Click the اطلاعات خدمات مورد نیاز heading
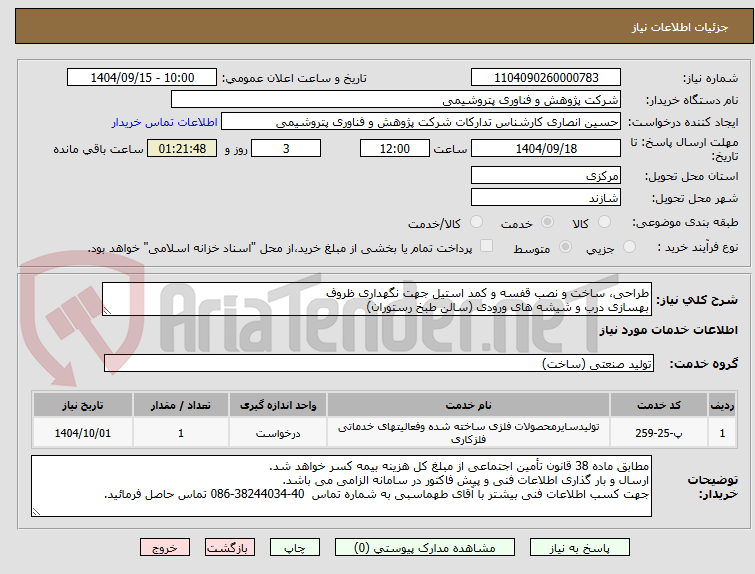 (x=668, y=330)
